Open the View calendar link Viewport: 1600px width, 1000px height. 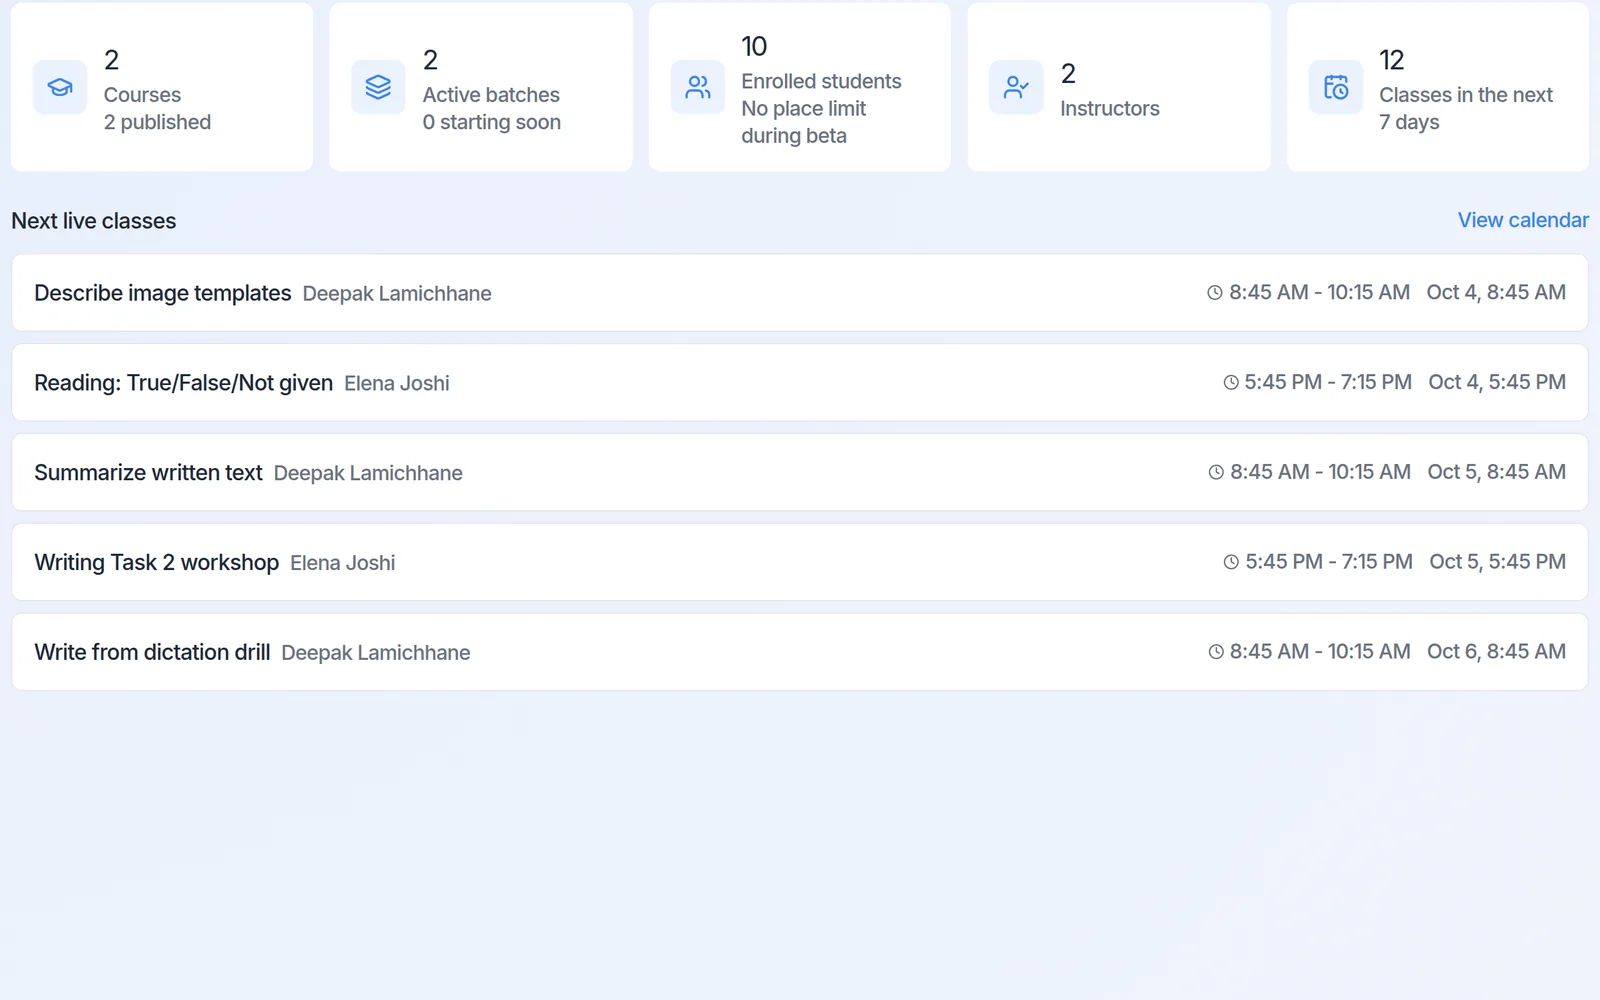pyautogui.click(x=1523, y=220)
